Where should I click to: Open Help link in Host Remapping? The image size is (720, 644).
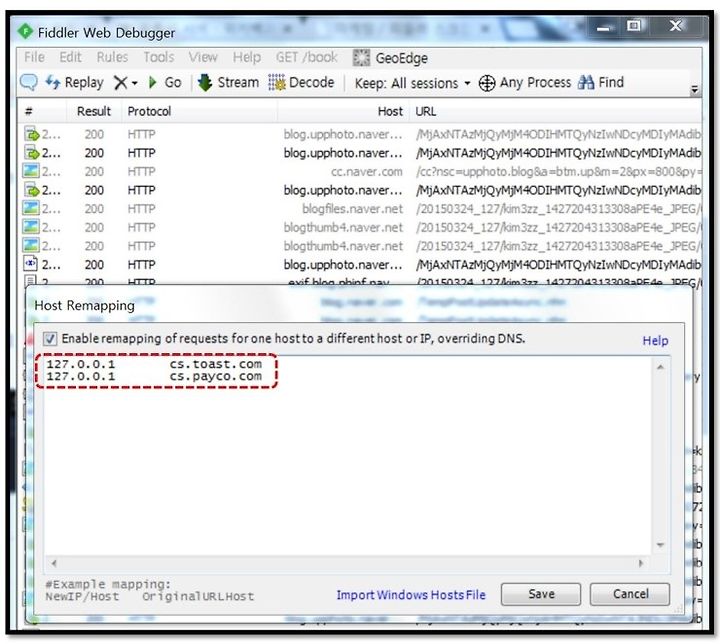pos(655,340)
